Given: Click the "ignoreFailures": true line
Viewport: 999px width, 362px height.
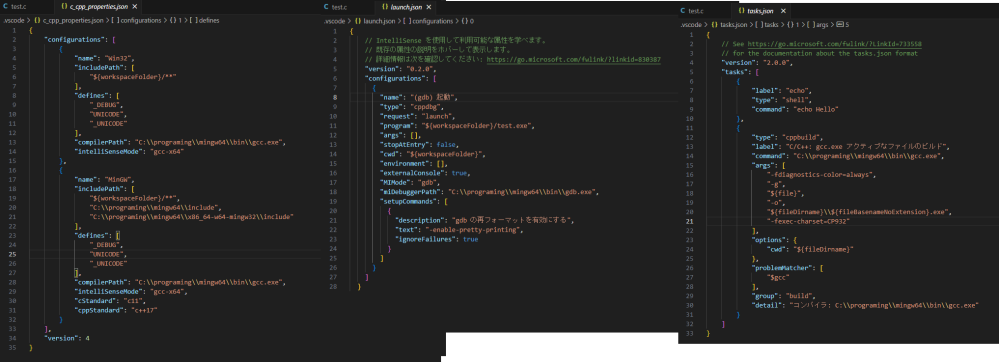Looking at the screenshot, I should pyautogui.click(x=436, y=239).
